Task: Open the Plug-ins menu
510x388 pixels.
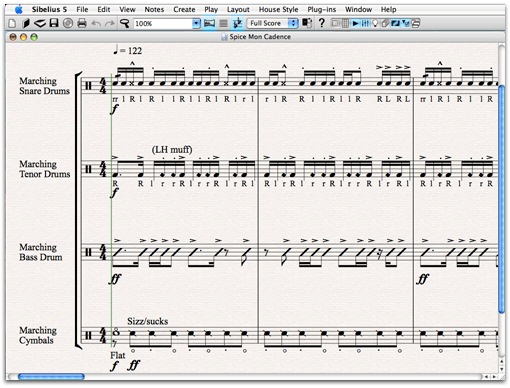Action: 322,9
